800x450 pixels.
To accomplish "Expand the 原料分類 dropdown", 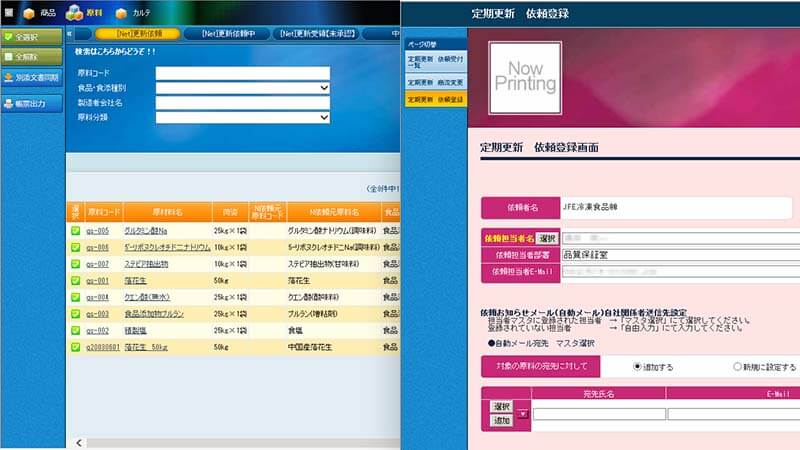I will 324,117.
